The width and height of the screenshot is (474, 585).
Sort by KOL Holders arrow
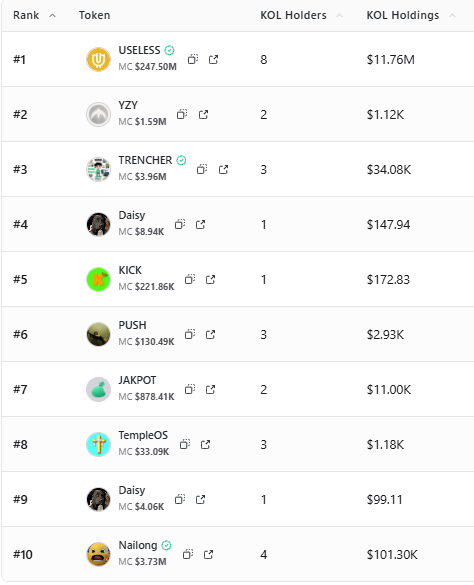tap(339, 15)
